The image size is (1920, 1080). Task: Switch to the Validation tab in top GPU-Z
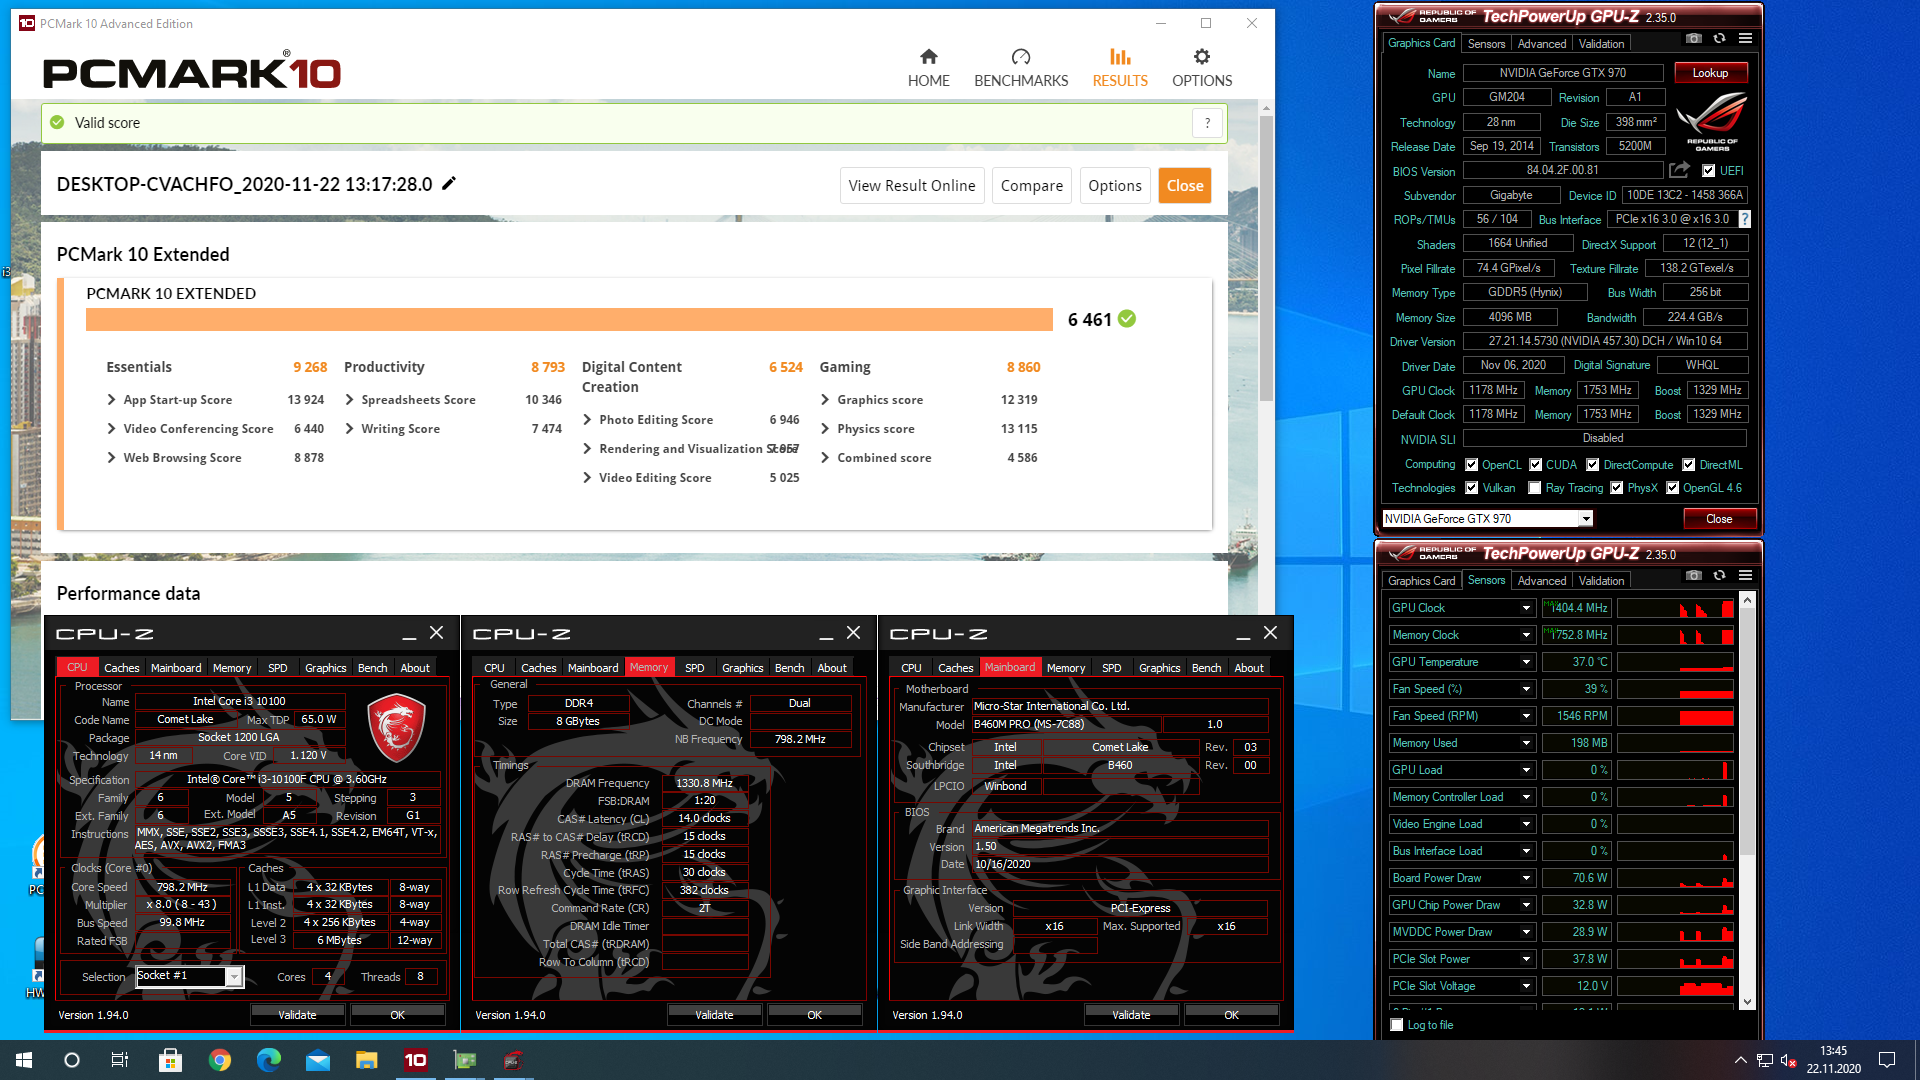tap(1601, 44)
